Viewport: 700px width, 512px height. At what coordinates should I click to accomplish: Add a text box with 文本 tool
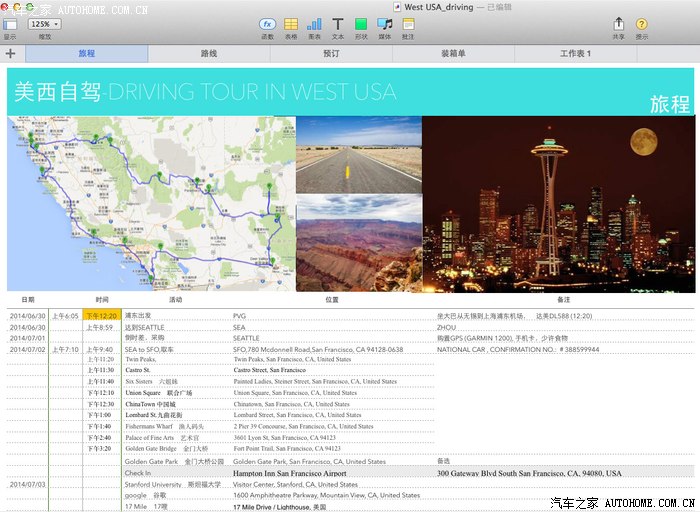click(x=338, y=24)
